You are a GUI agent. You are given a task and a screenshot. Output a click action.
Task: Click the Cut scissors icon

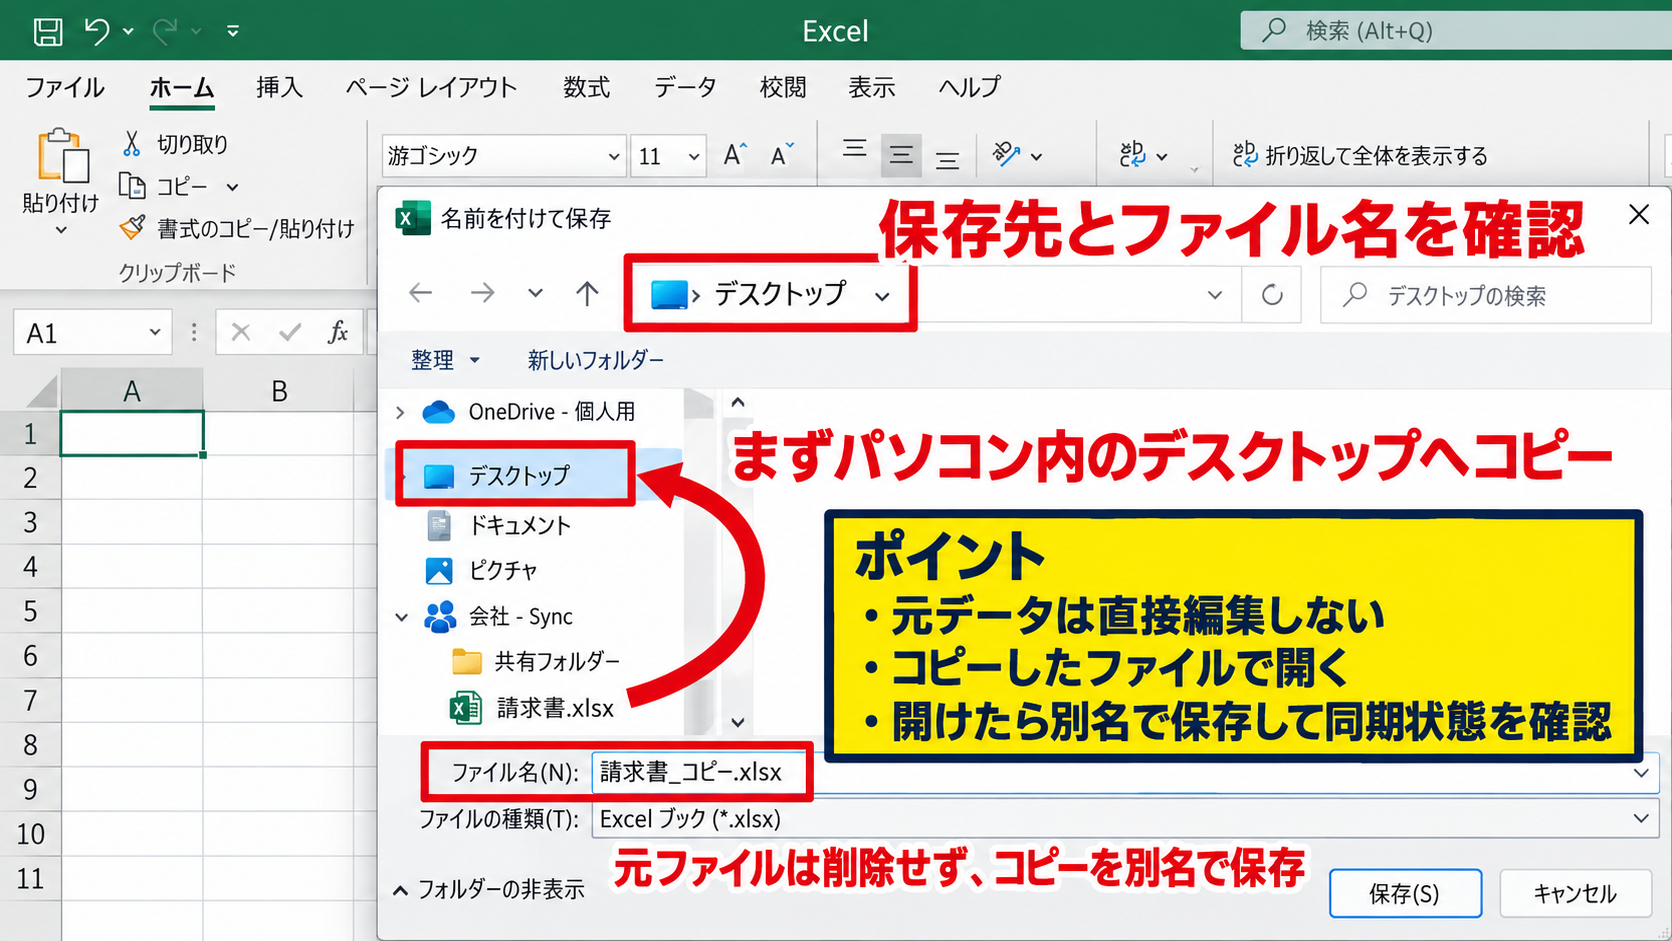coord(131,144)
